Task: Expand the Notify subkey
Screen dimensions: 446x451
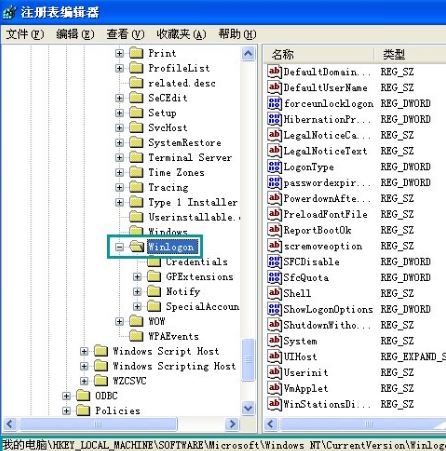Action: pyautogui.click(x=137, y=292)
